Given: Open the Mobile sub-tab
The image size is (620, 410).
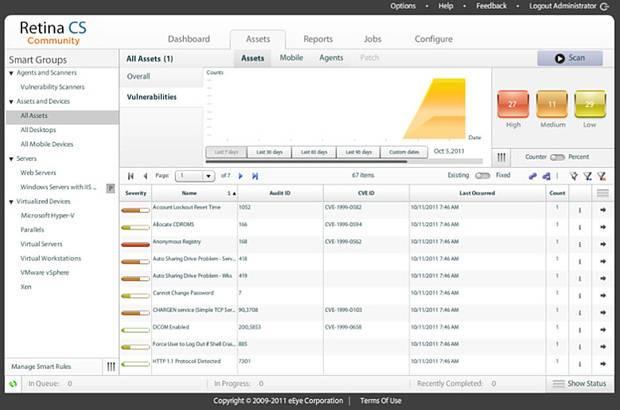Looking at the screenshot, I should tap(291, 58).
